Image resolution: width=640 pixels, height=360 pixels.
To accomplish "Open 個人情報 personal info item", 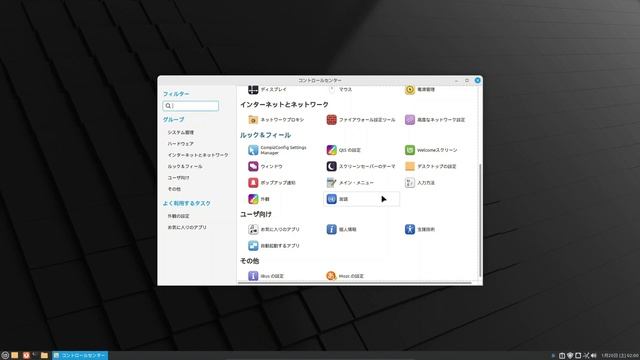I will [x=341, y=229].
